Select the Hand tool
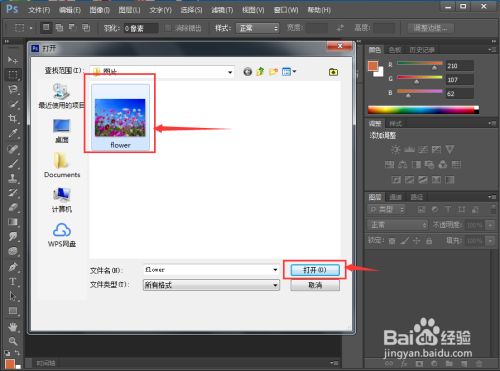This screenshot has width=500, height=371. (x=13, y=327)
